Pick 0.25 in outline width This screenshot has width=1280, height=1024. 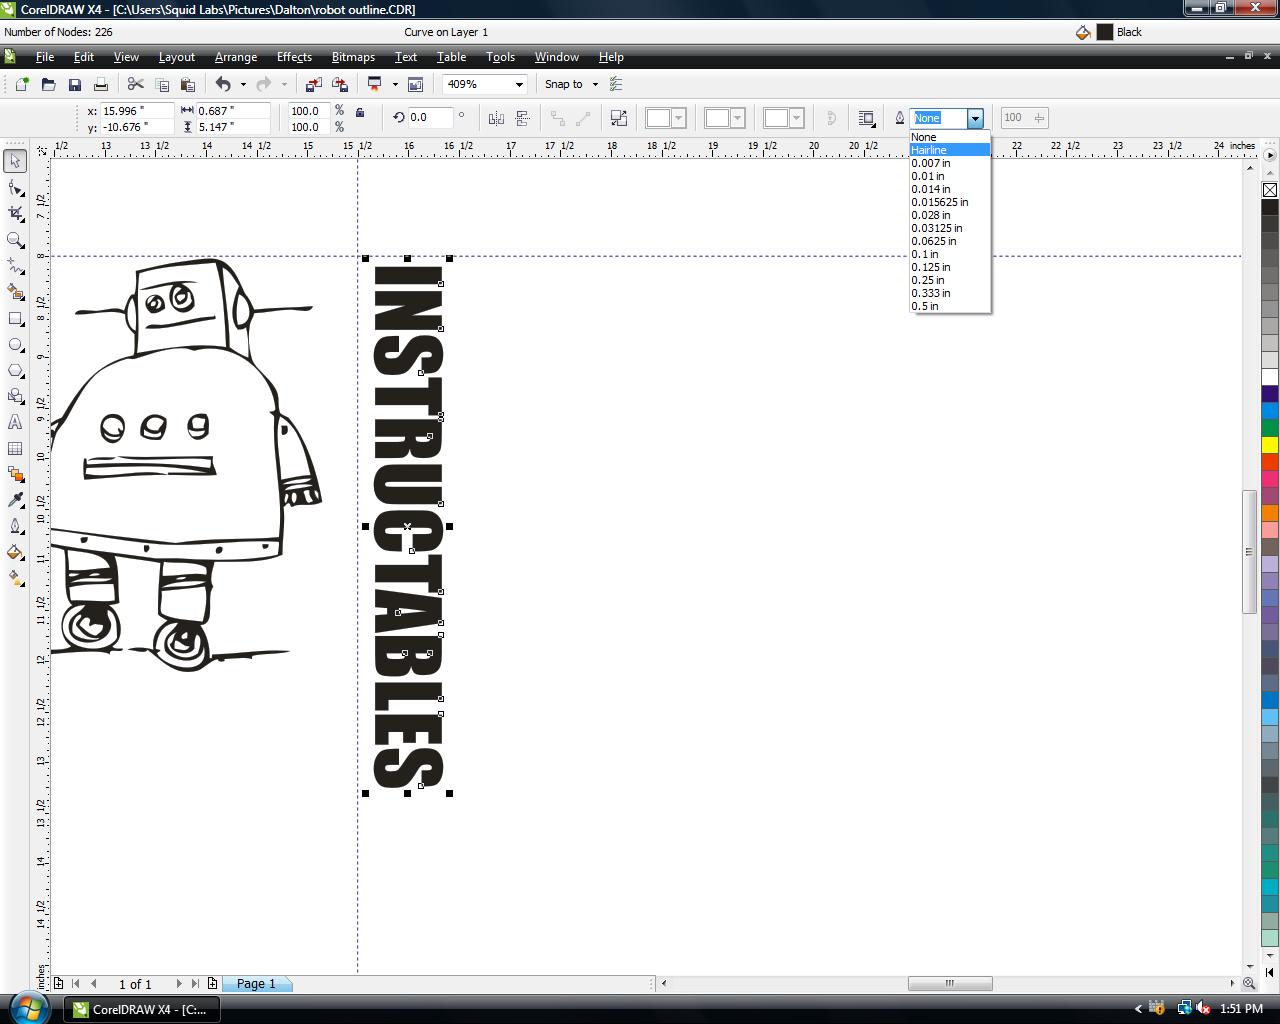[950, 280]
